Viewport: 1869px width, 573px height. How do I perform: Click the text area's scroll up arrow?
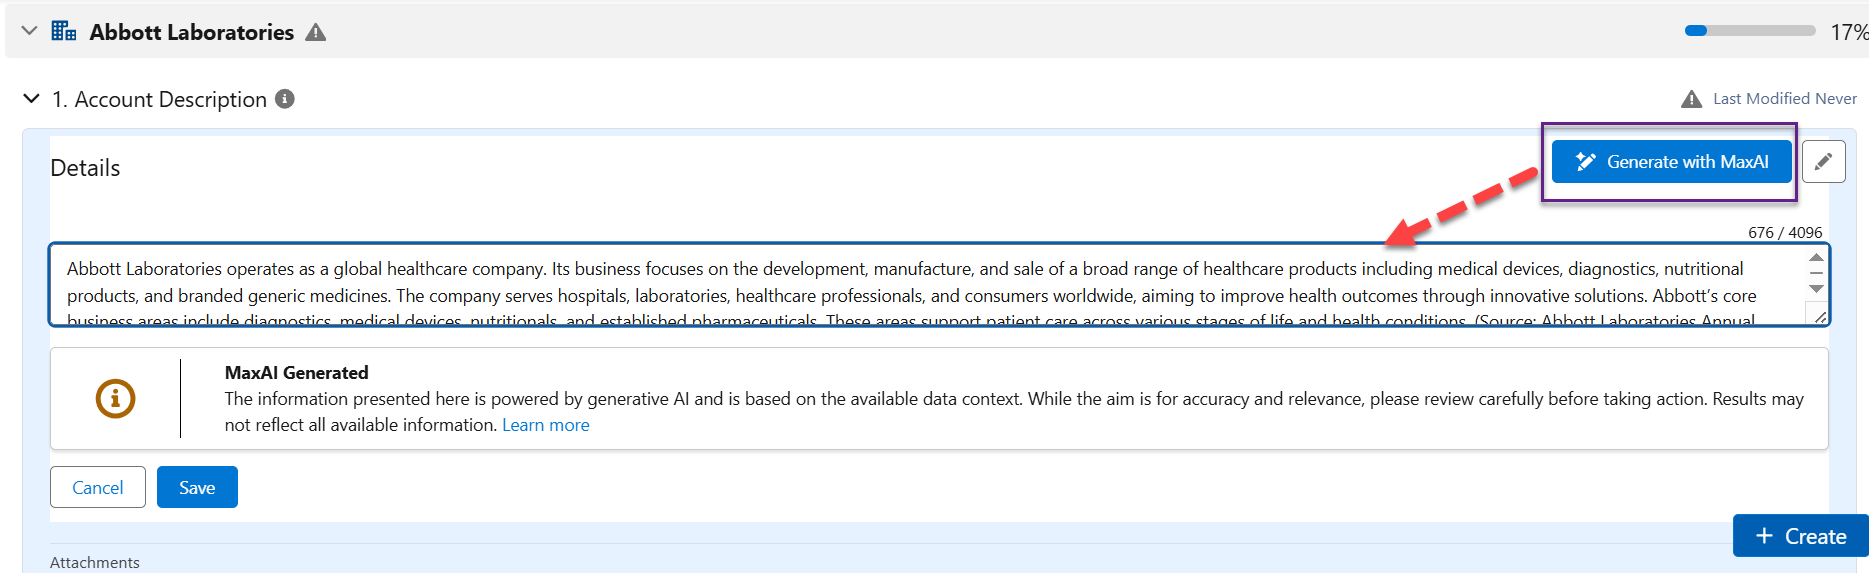tap(1816, 258)
